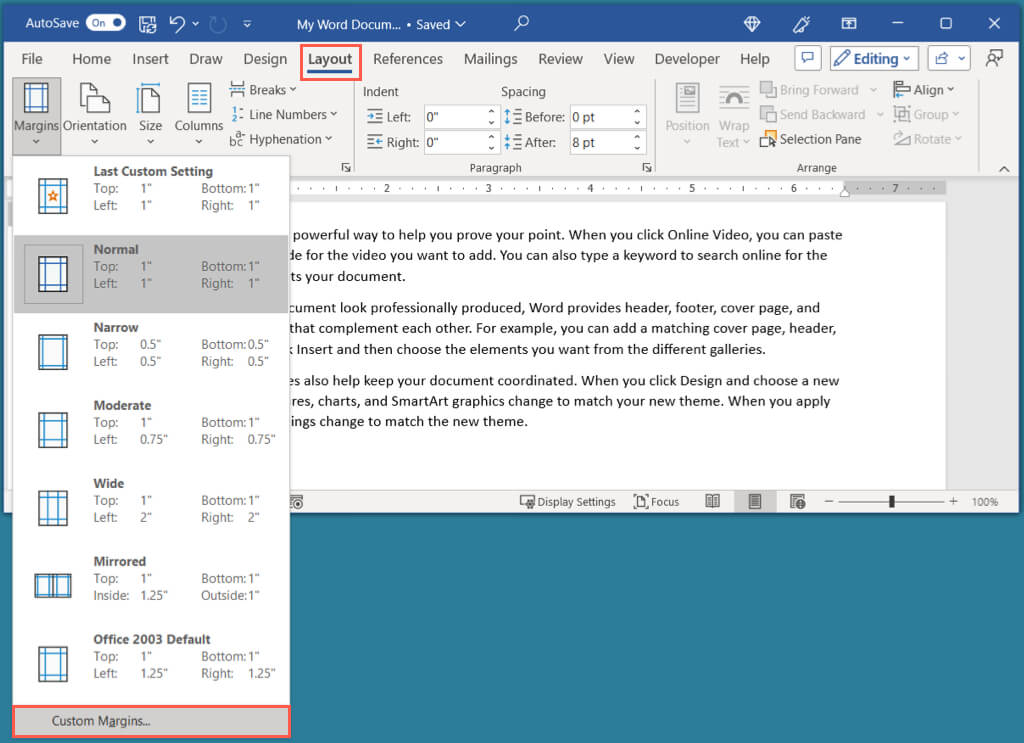The height and width of the screenshot is (743, 1024).
Task: Click the Orientation icon in Page Setup
Action: (x=94, y=100)
